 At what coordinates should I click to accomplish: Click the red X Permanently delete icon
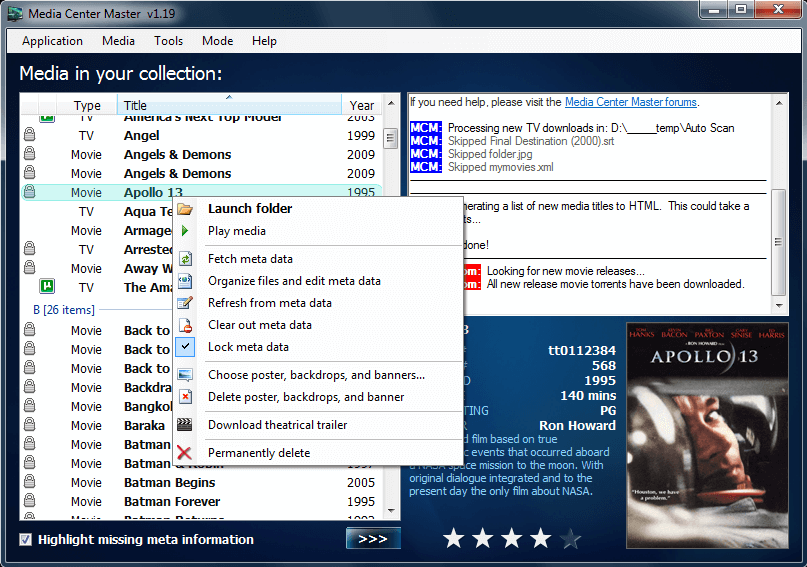tap(185, 453)
